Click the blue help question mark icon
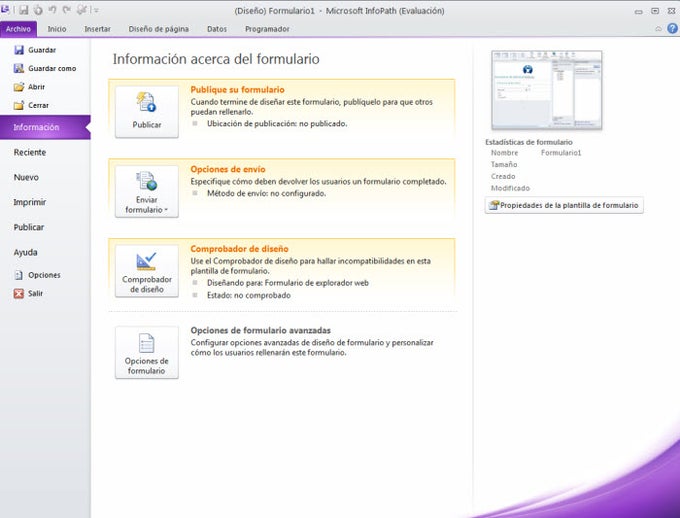Screen dimensions: 680x518 [672, 29]
